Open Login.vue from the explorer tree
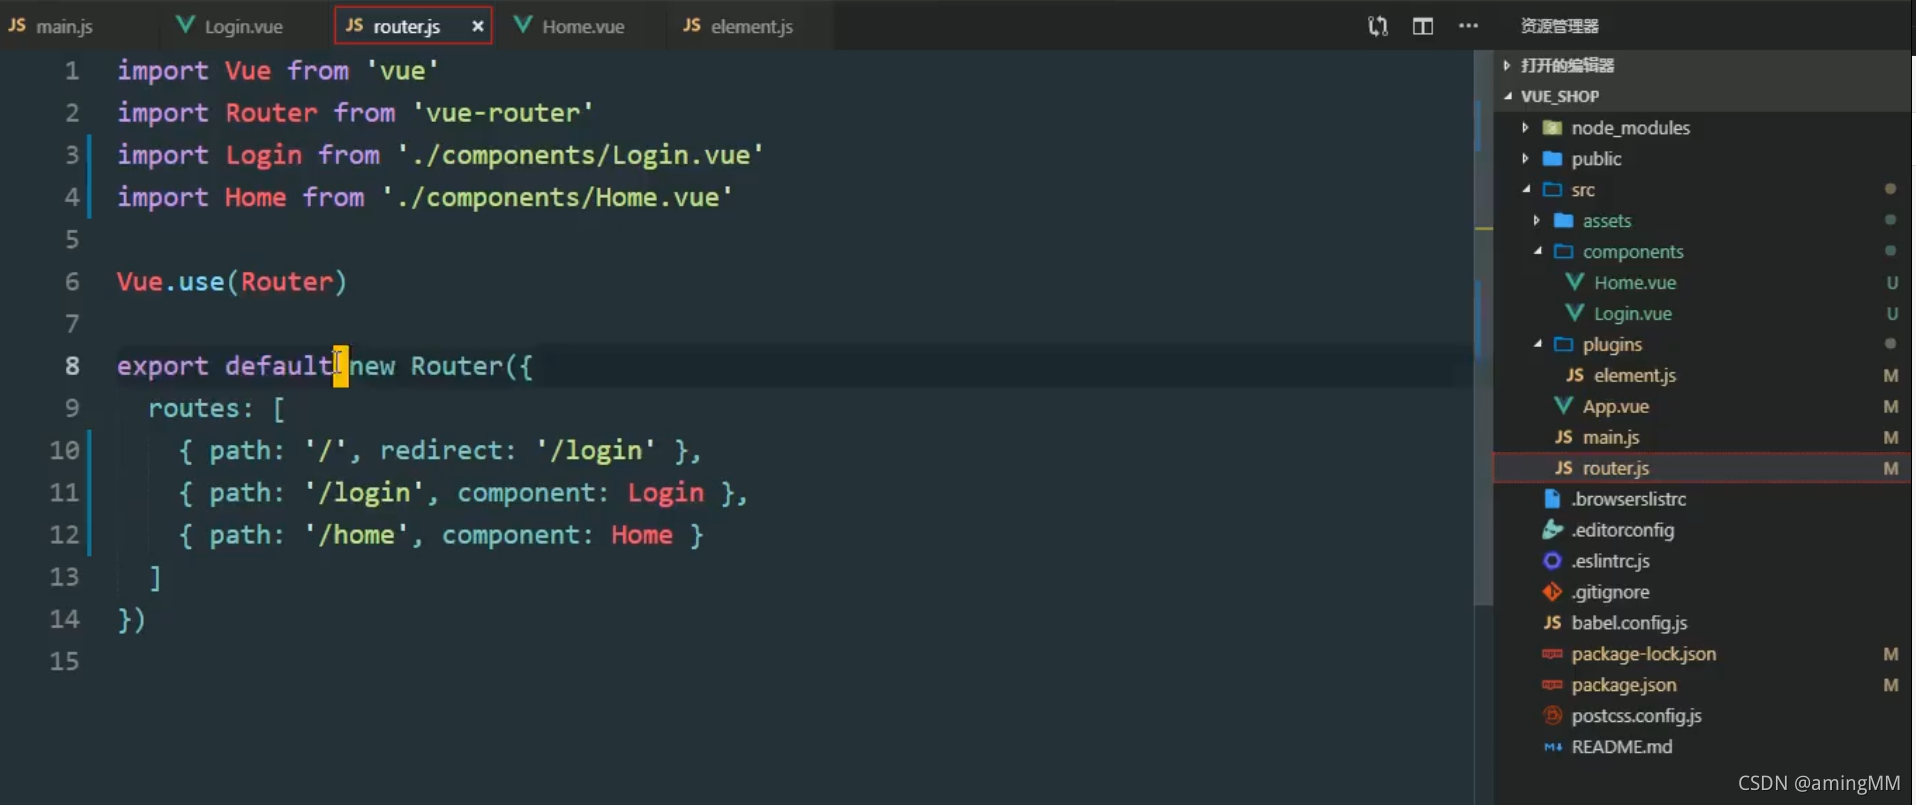The height and width of the screenshot is (805, 1916). [1632, 313]
